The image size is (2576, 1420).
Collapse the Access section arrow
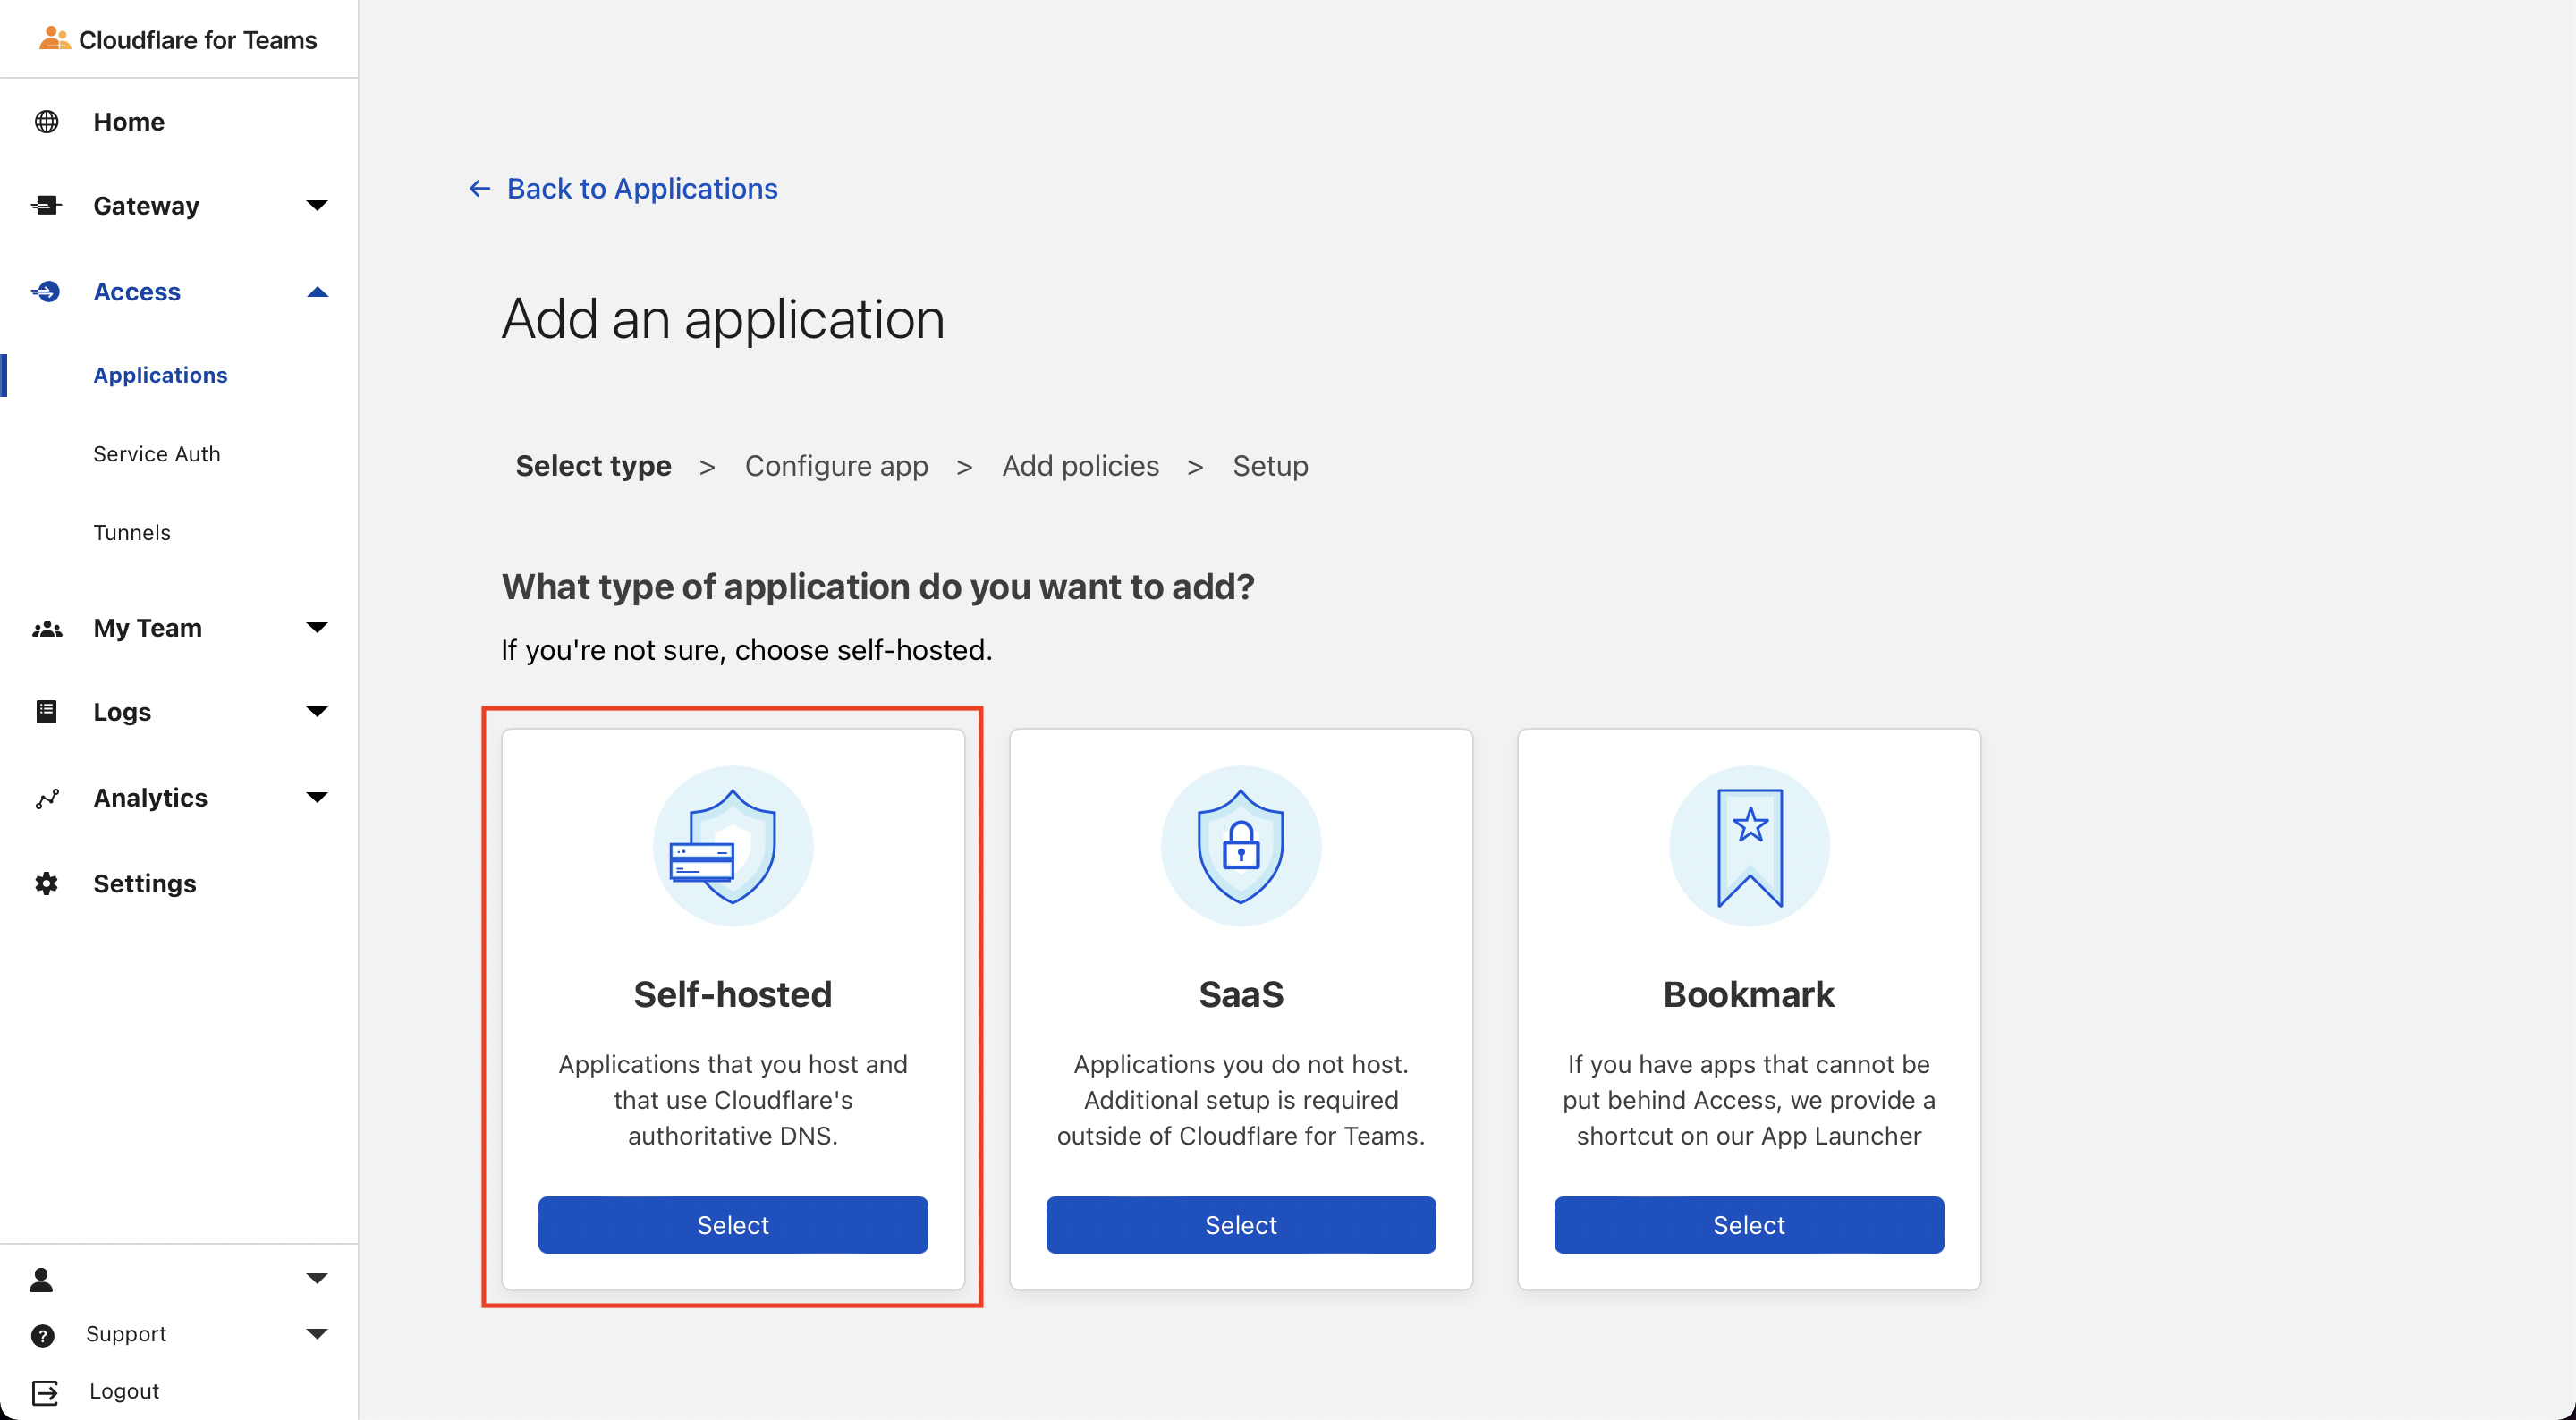coord(317,292)
